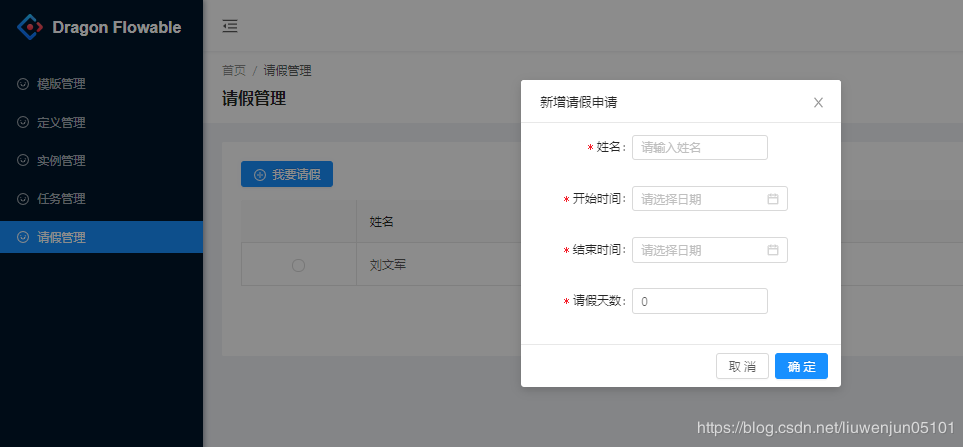The width and height of the screenshot is (963, 447).
Task: Open the 定义管理 menu item
Action: click(x=101, y=122)
